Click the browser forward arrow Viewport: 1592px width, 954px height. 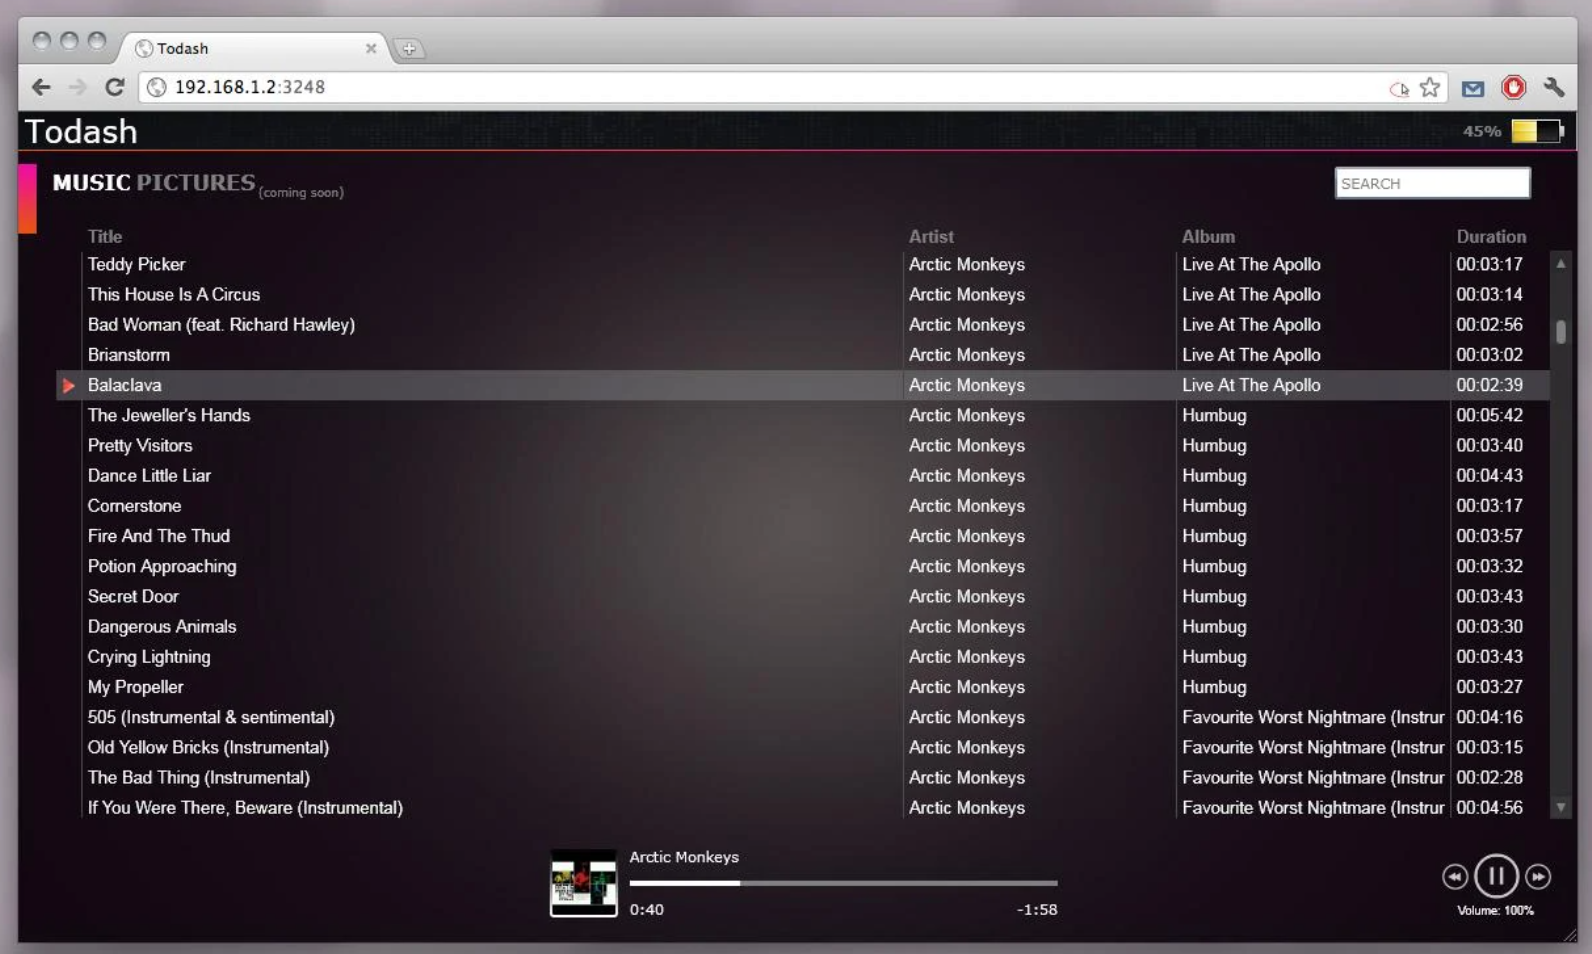[78, 87]
